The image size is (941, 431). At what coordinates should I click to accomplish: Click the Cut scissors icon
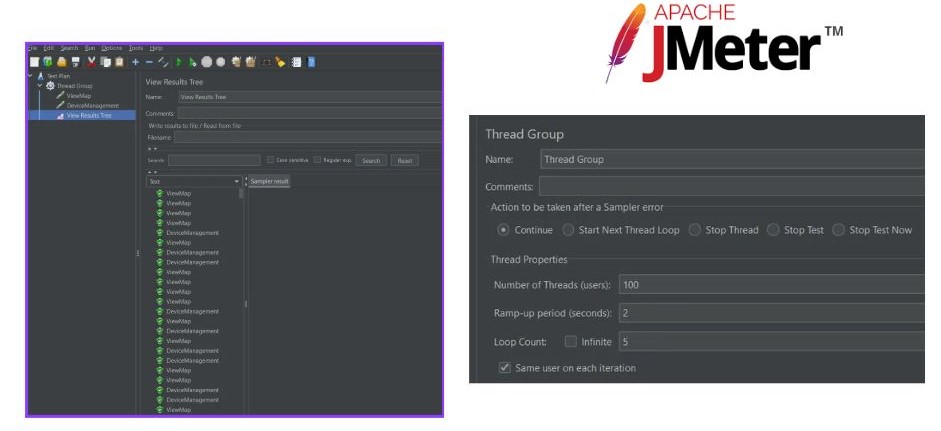[x=91, y=62]
